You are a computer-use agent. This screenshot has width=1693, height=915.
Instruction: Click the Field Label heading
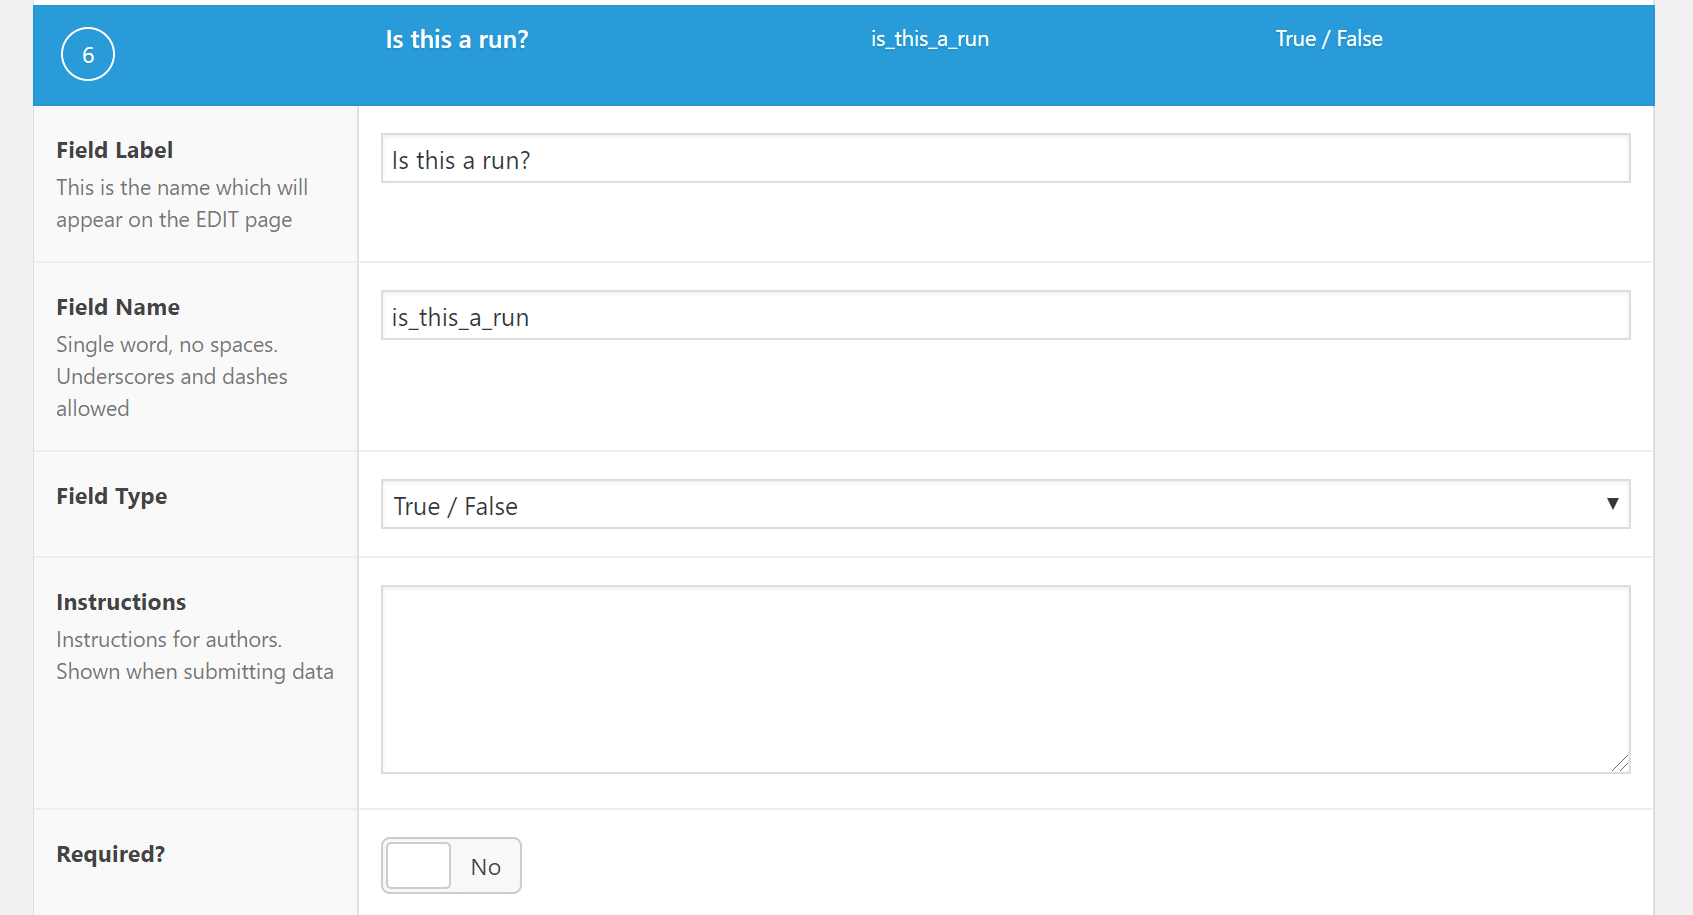click(x=114, y=150)
